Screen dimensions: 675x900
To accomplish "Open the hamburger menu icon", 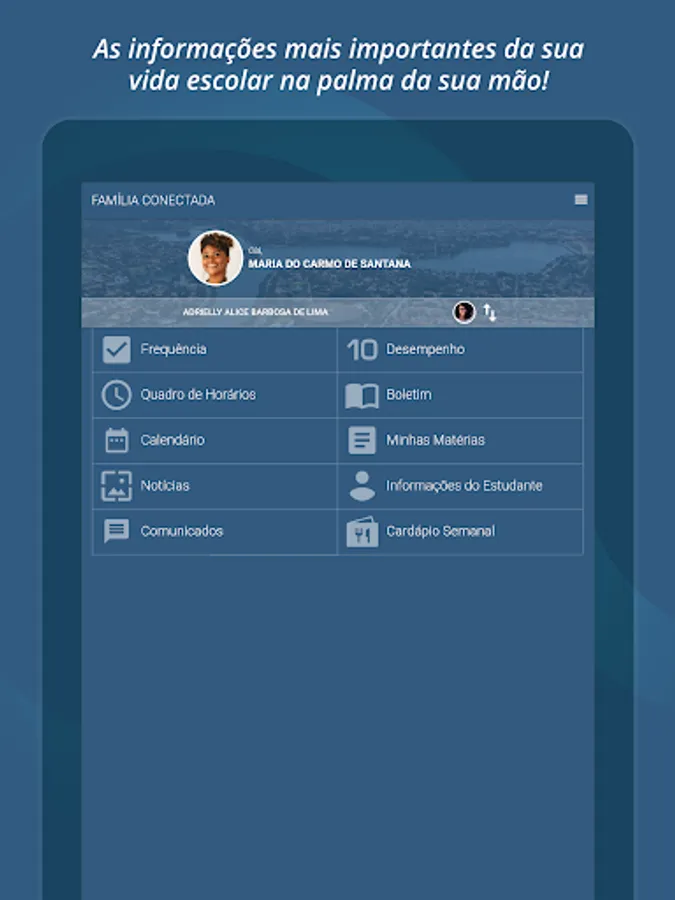I will point(581,200).
